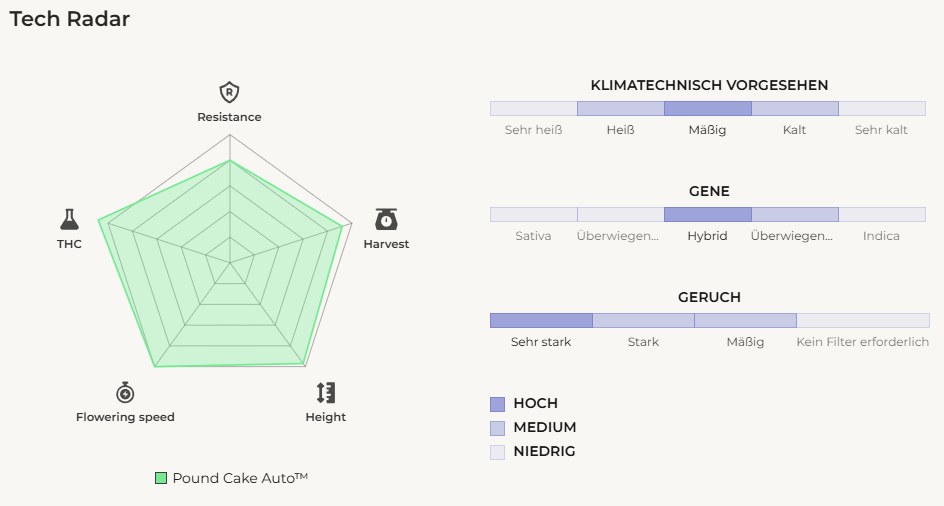Click the Sehr stark odor segment
The image size is (944, 506).
[x=541, y=320]
